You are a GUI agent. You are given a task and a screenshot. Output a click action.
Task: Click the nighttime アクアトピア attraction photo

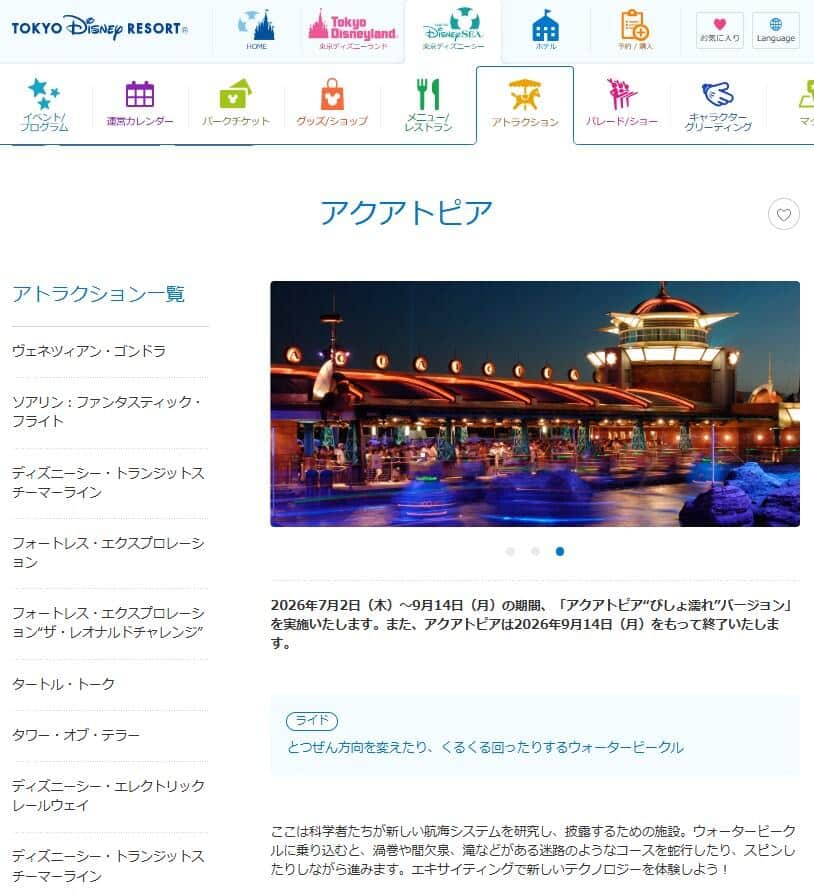535,403
